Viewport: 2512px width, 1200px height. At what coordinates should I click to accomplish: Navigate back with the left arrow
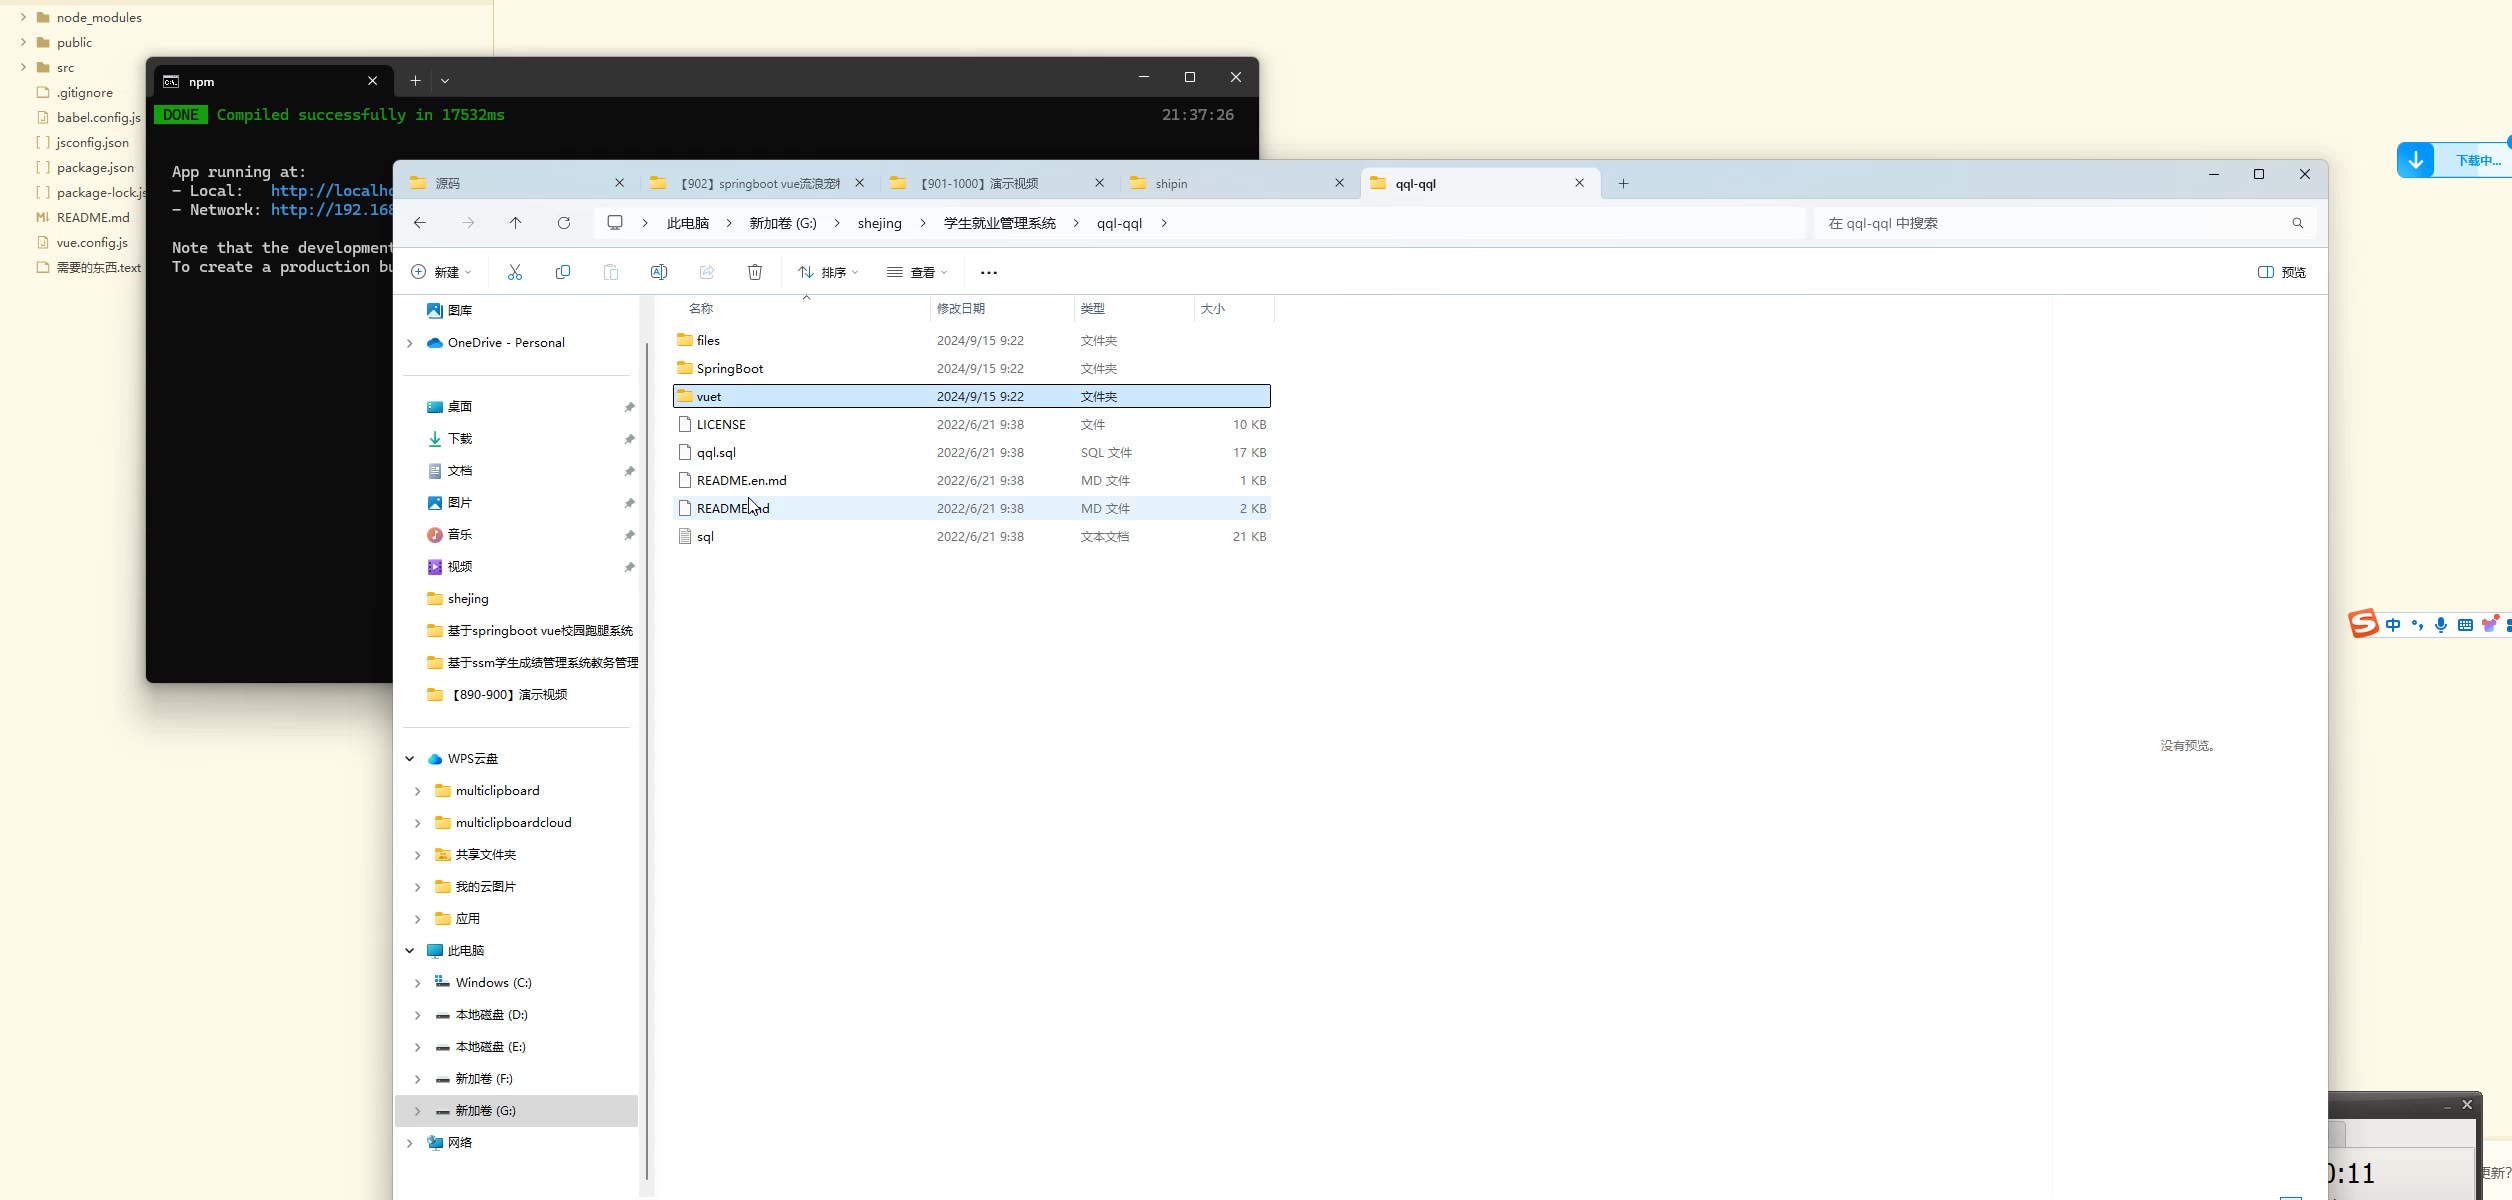click(420, 223)
